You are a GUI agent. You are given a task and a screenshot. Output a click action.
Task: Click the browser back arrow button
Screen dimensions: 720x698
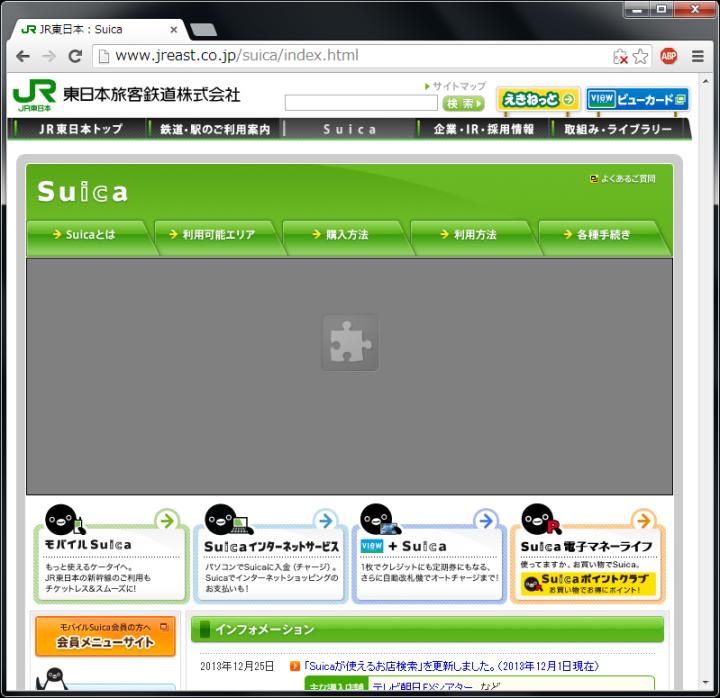click(22, 57)
